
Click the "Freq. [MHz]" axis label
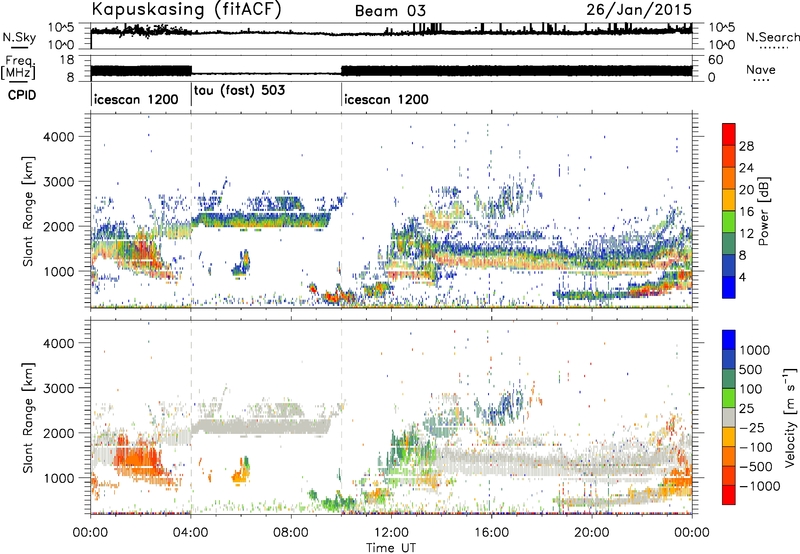18,66
